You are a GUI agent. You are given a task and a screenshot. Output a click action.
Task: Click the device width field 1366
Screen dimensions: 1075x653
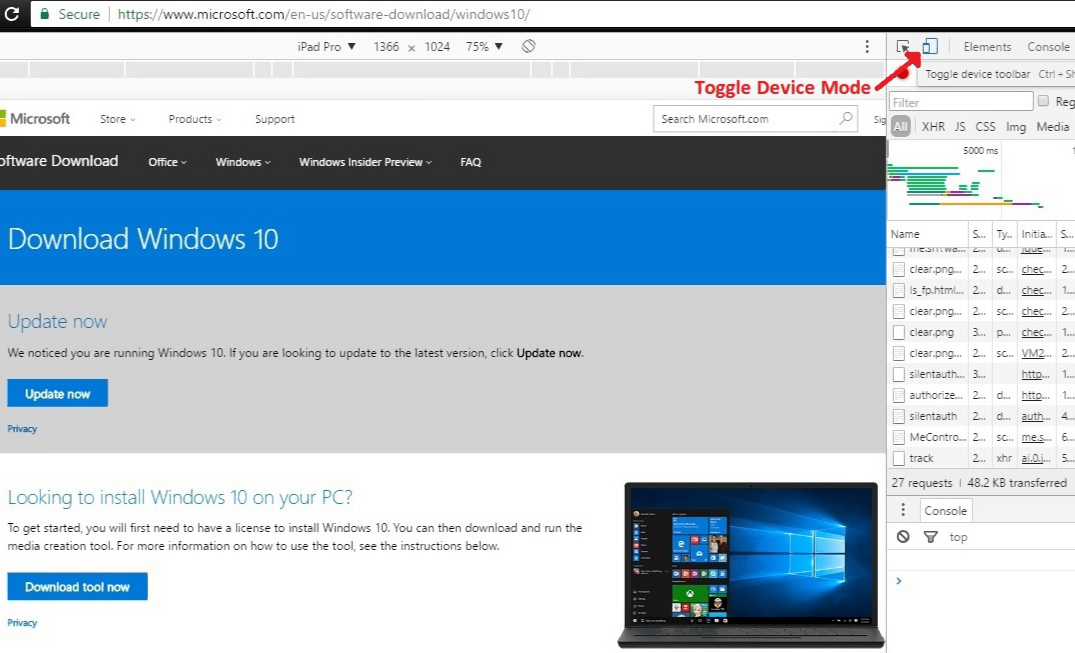pyautogui.click(x=386, y=47)
